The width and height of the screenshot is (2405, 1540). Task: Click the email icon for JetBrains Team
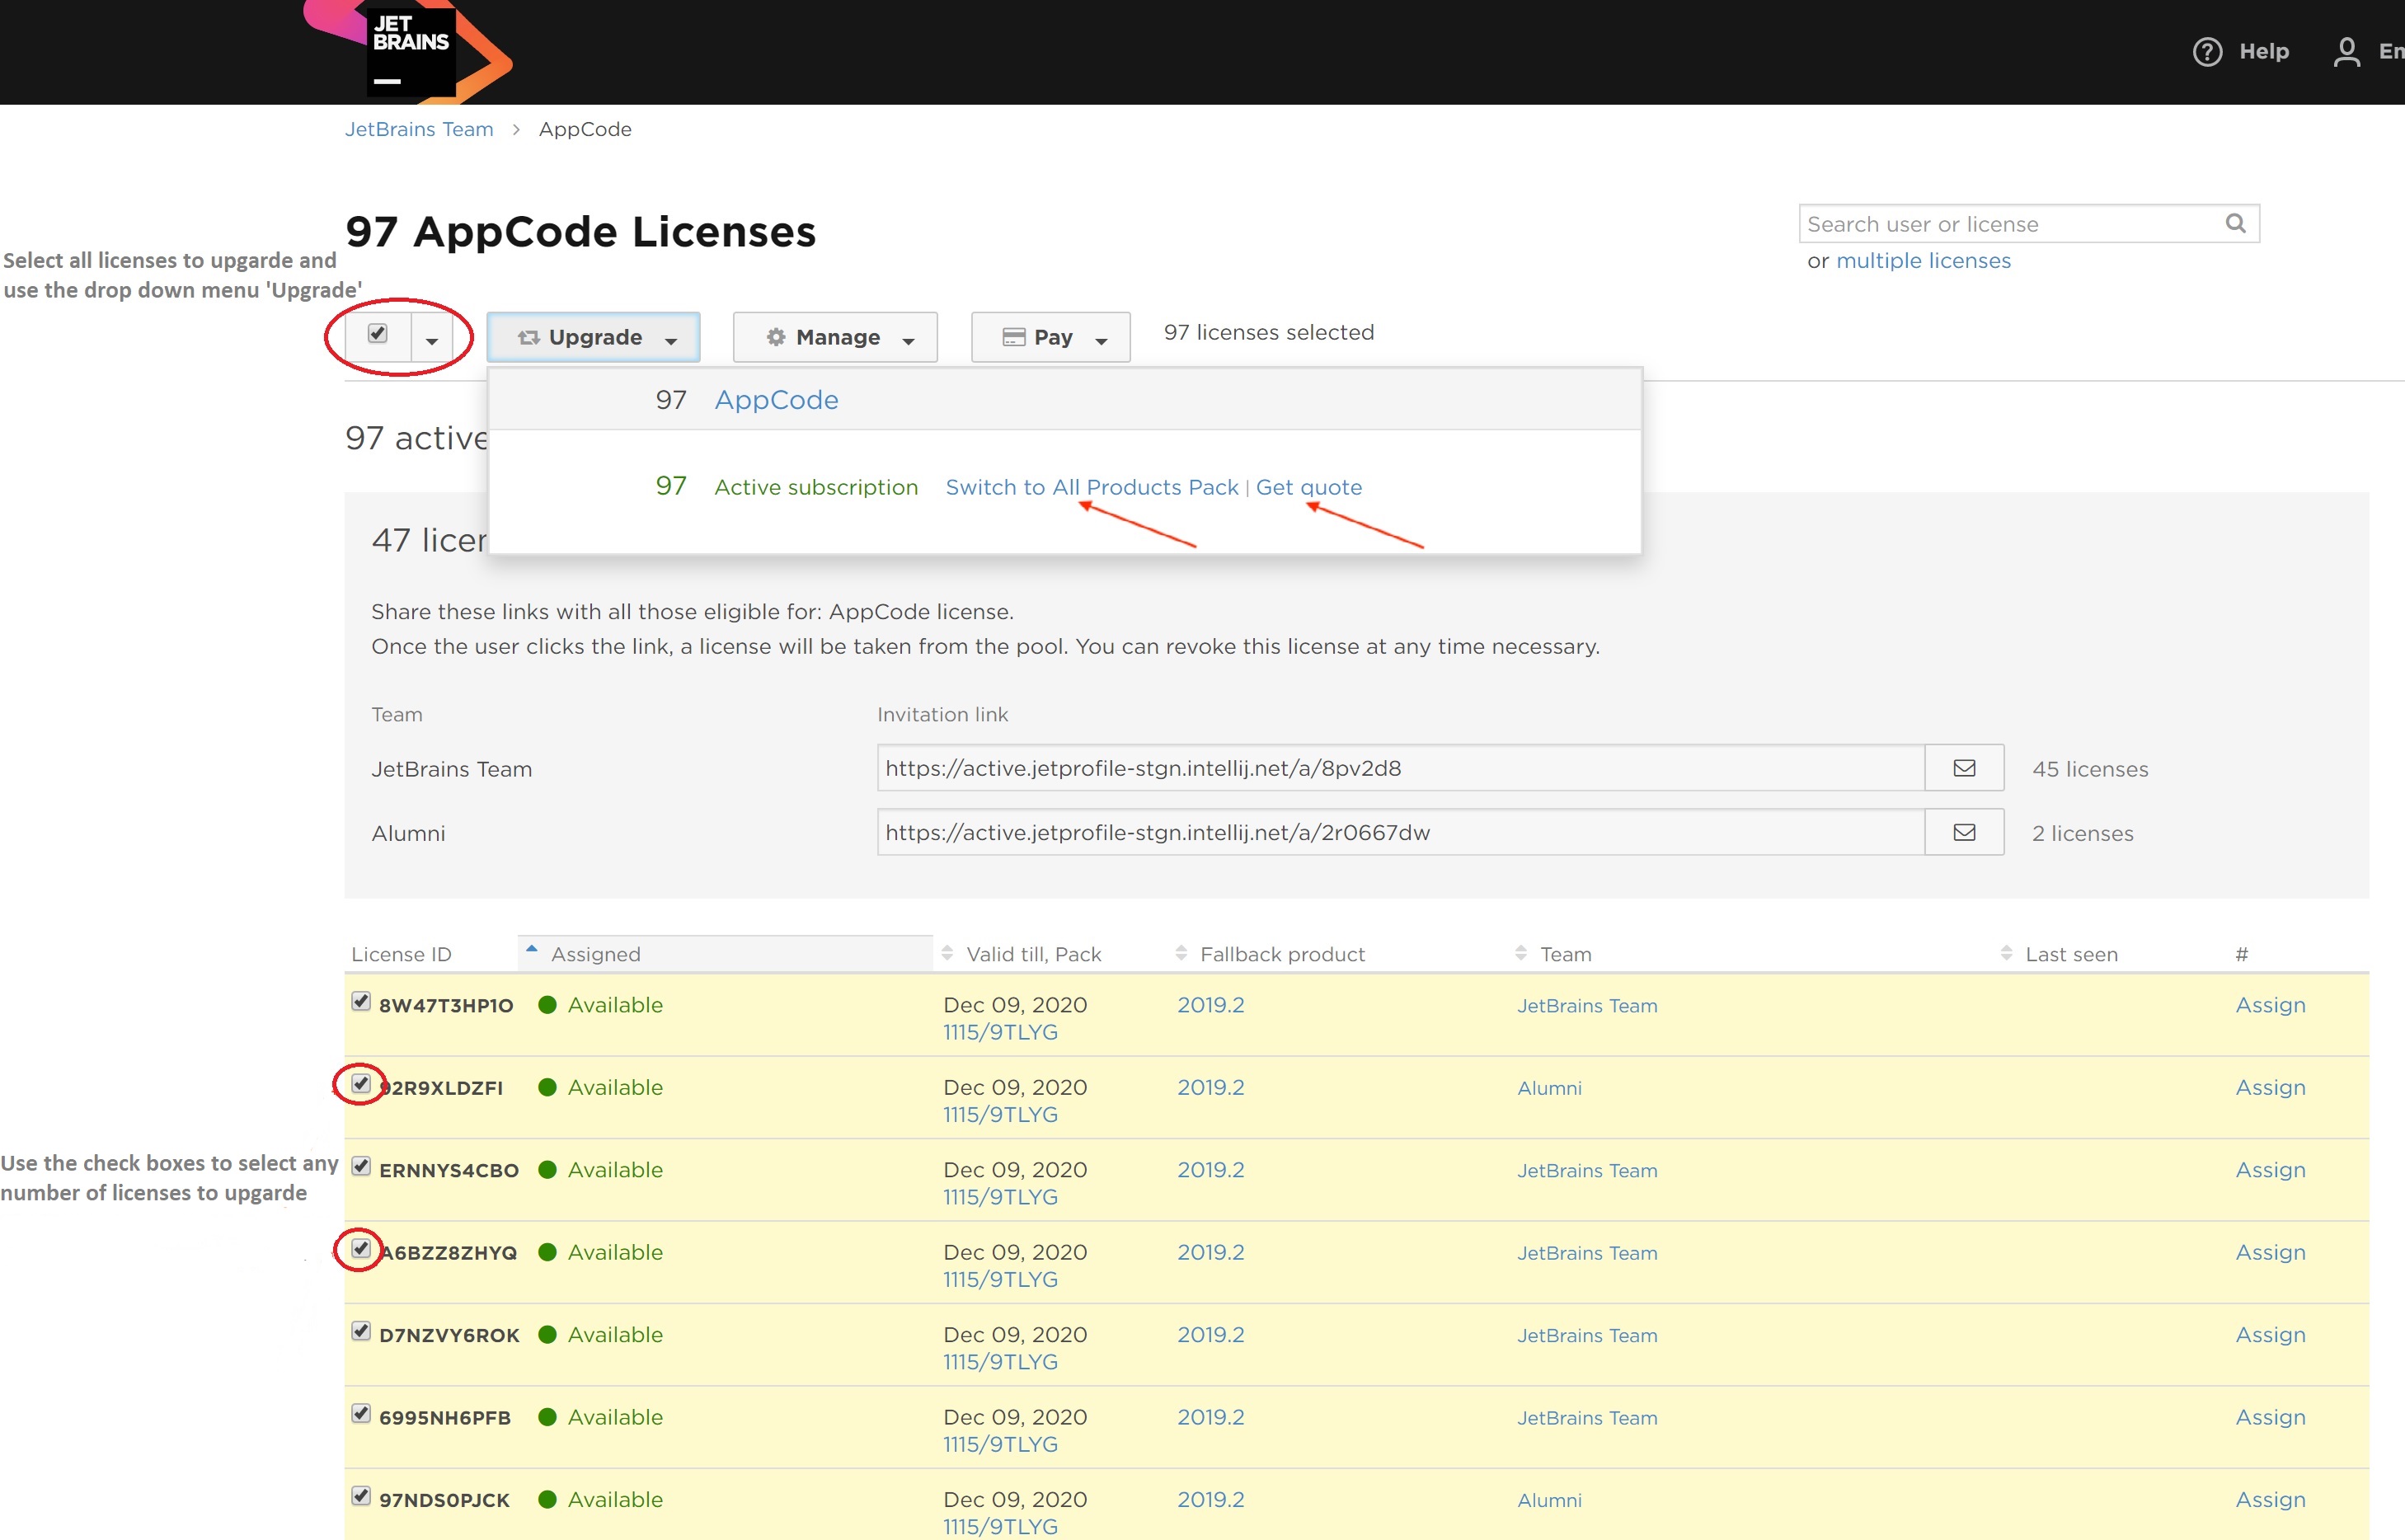tap(1965, 768)
